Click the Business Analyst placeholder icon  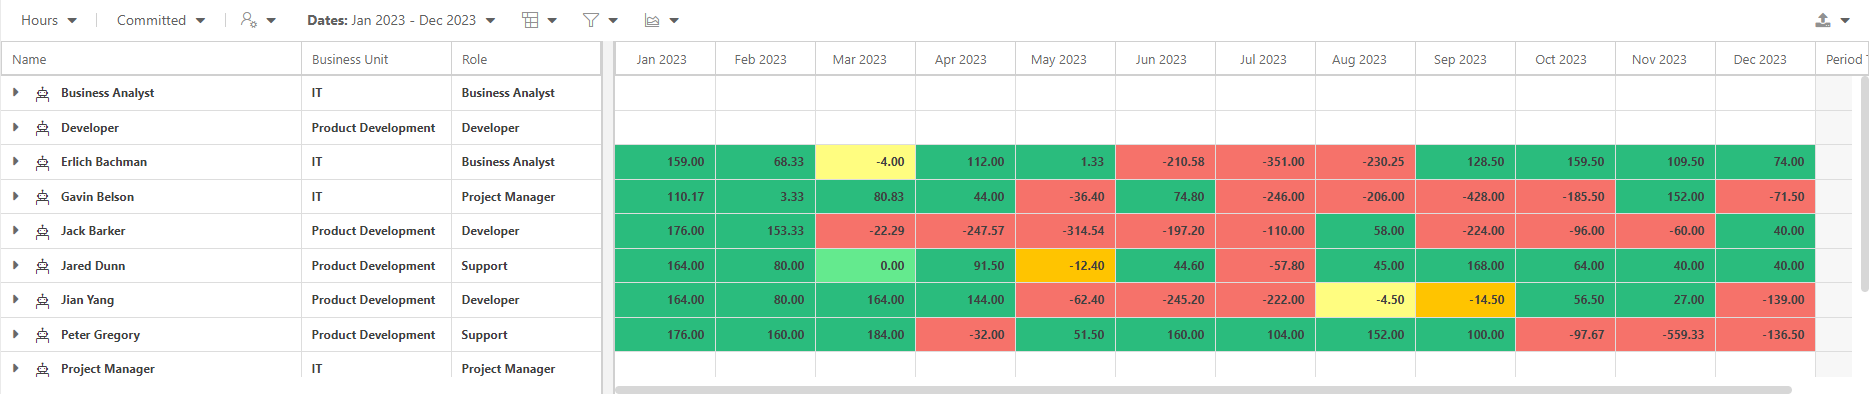[x=43, y=93]
